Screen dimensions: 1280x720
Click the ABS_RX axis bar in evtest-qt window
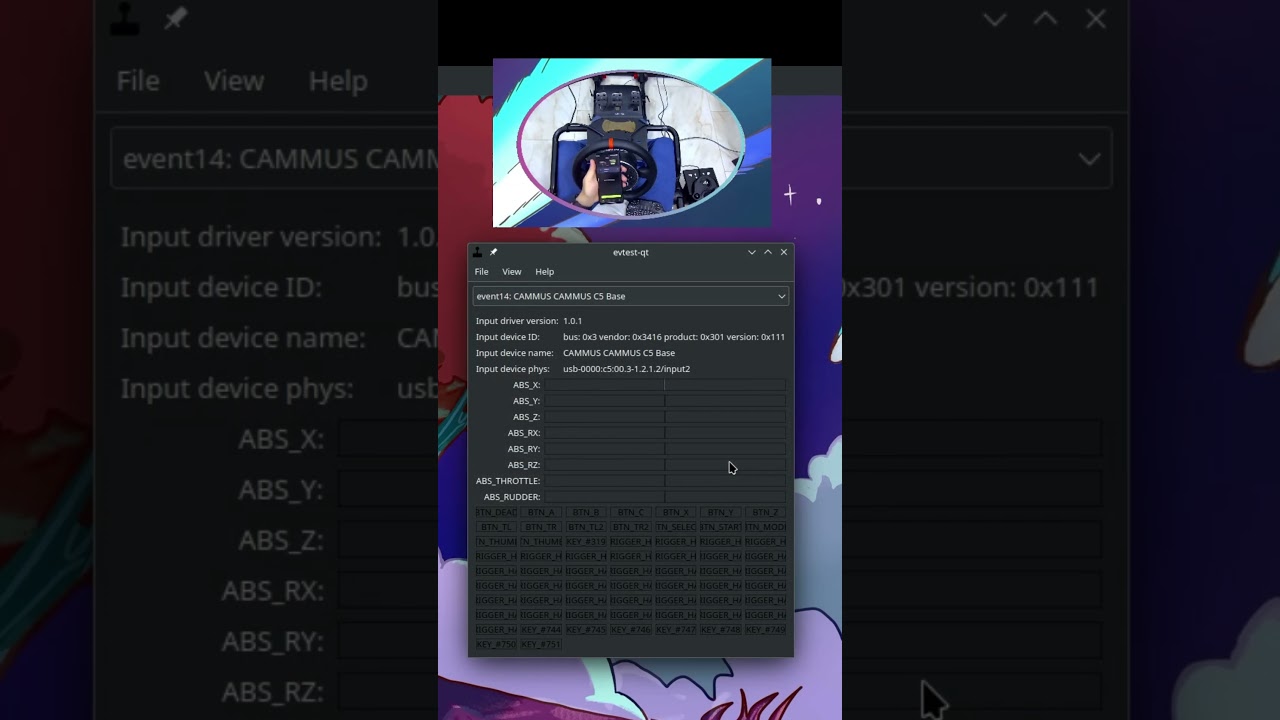(665, 433)
